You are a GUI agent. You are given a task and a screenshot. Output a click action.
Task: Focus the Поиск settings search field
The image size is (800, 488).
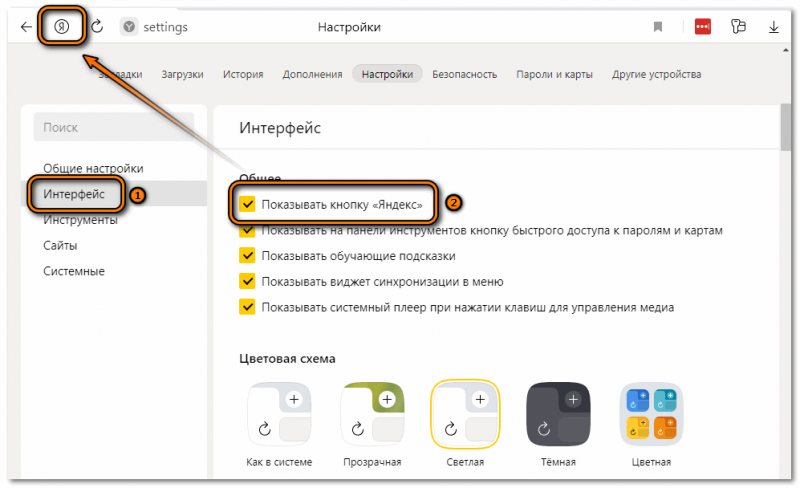114,127
